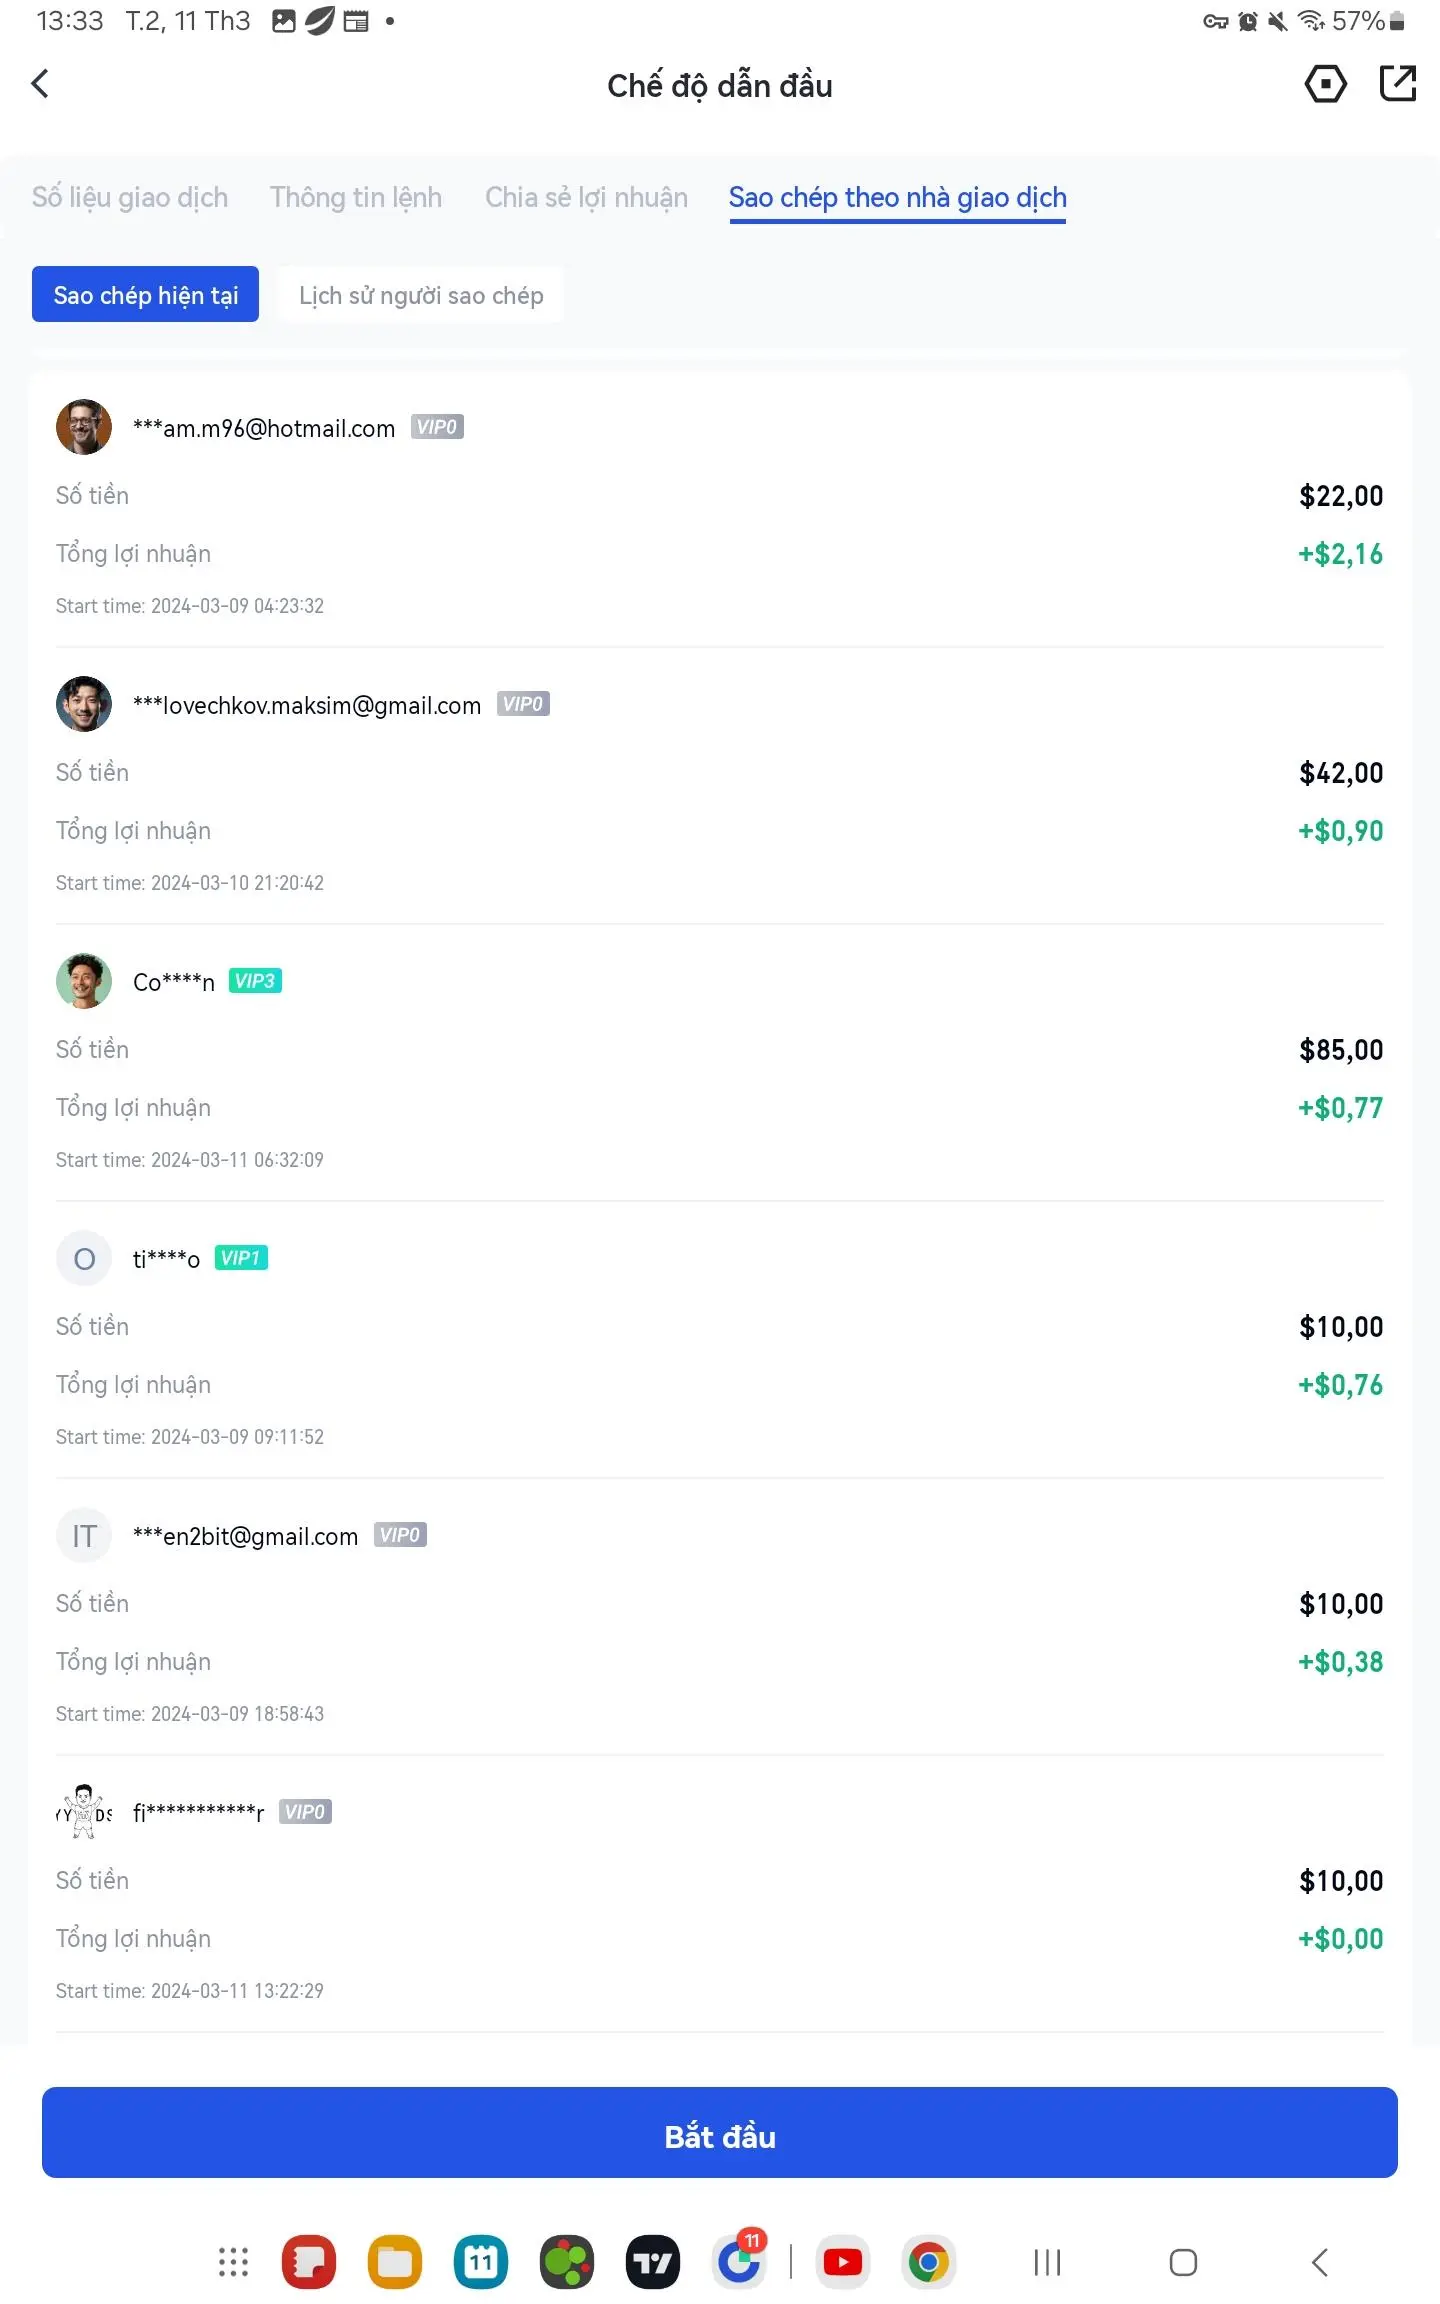Open the hexagon settings icon in header
The width and height of the screenshot is (1440, 2304).
(1325, 84)
